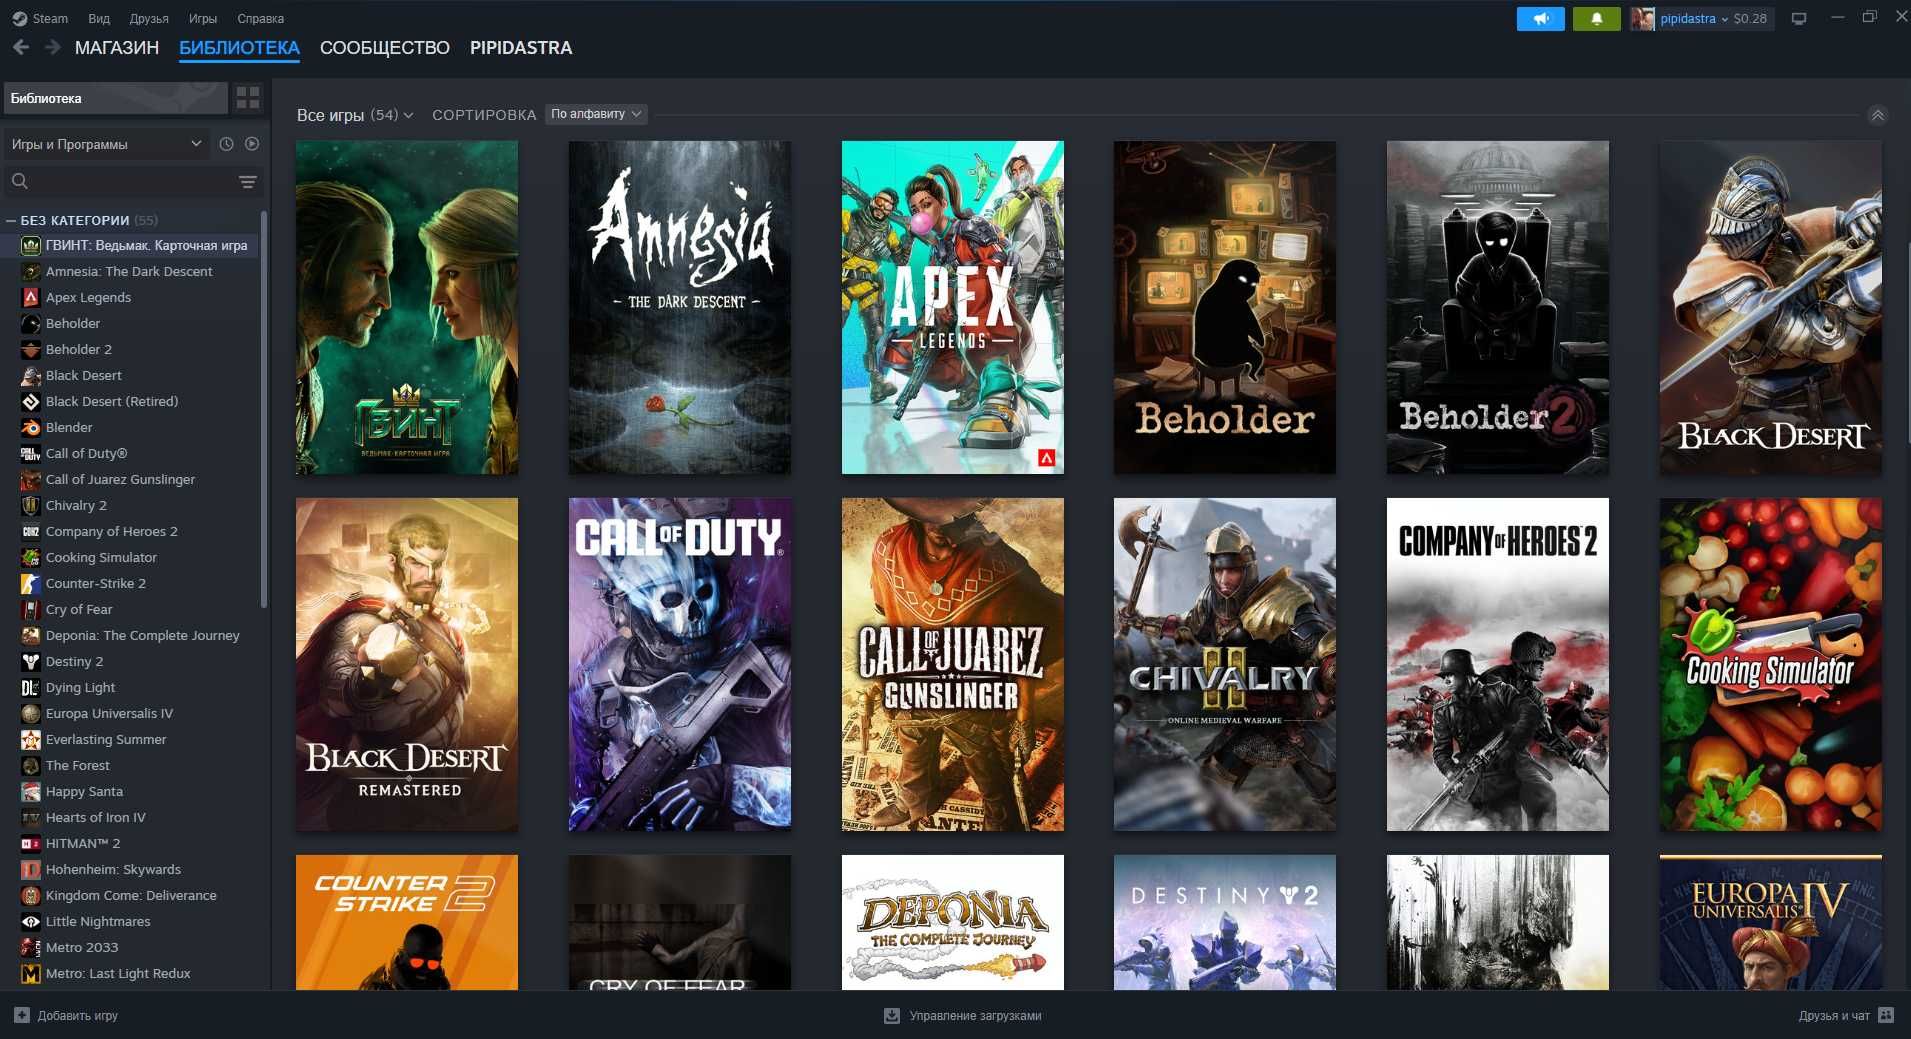Go back with the left arrow
Screen dimensions: 1911x1039
coord(21,47)
